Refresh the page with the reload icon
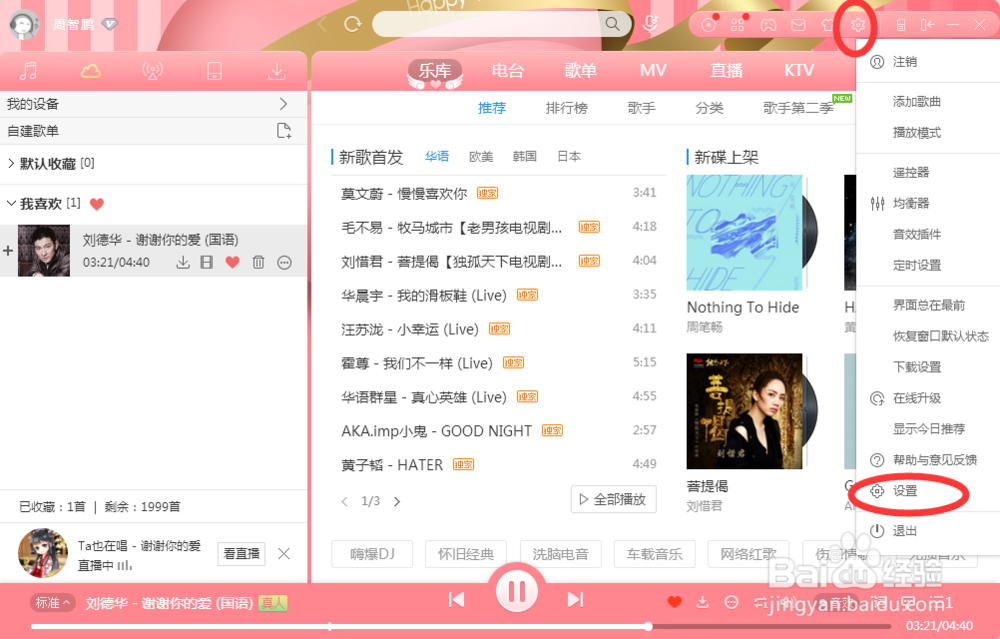The height and width of the screenshot is (639, 1000). tap(352, 24)
